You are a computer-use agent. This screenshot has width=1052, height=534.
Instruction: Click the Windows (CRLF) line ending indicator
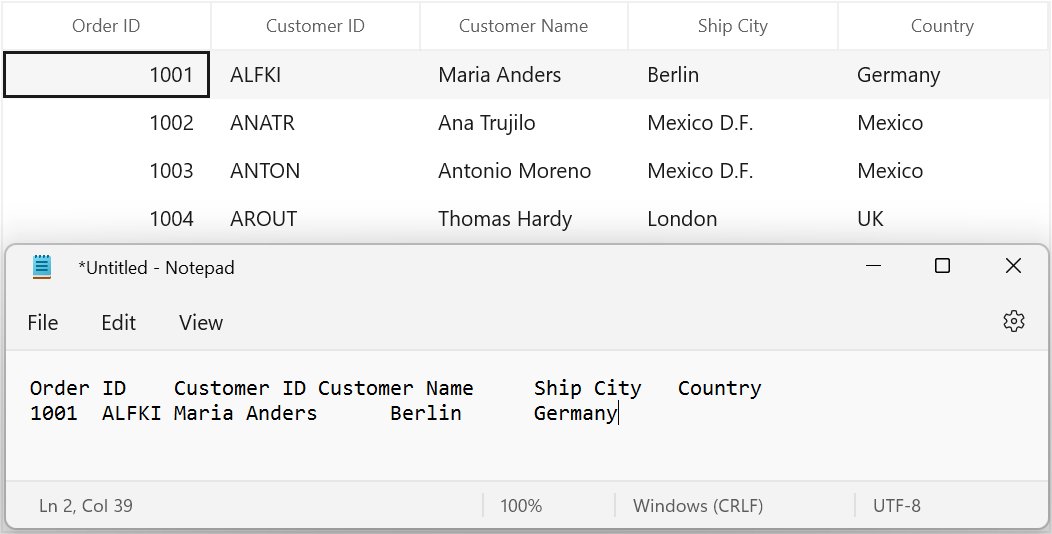698,505
